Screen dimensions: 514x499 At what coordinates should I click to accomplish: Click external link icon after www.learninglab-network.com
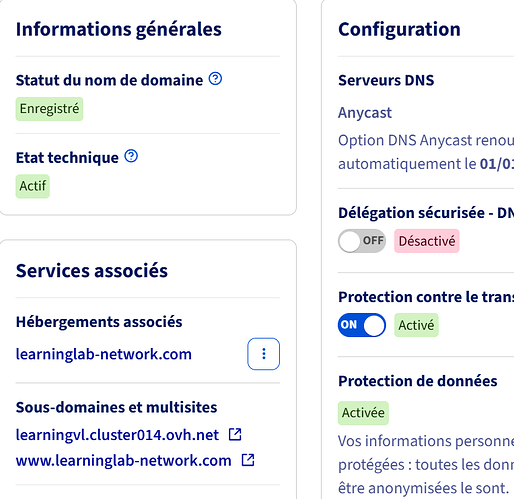(x=248, y=460)
